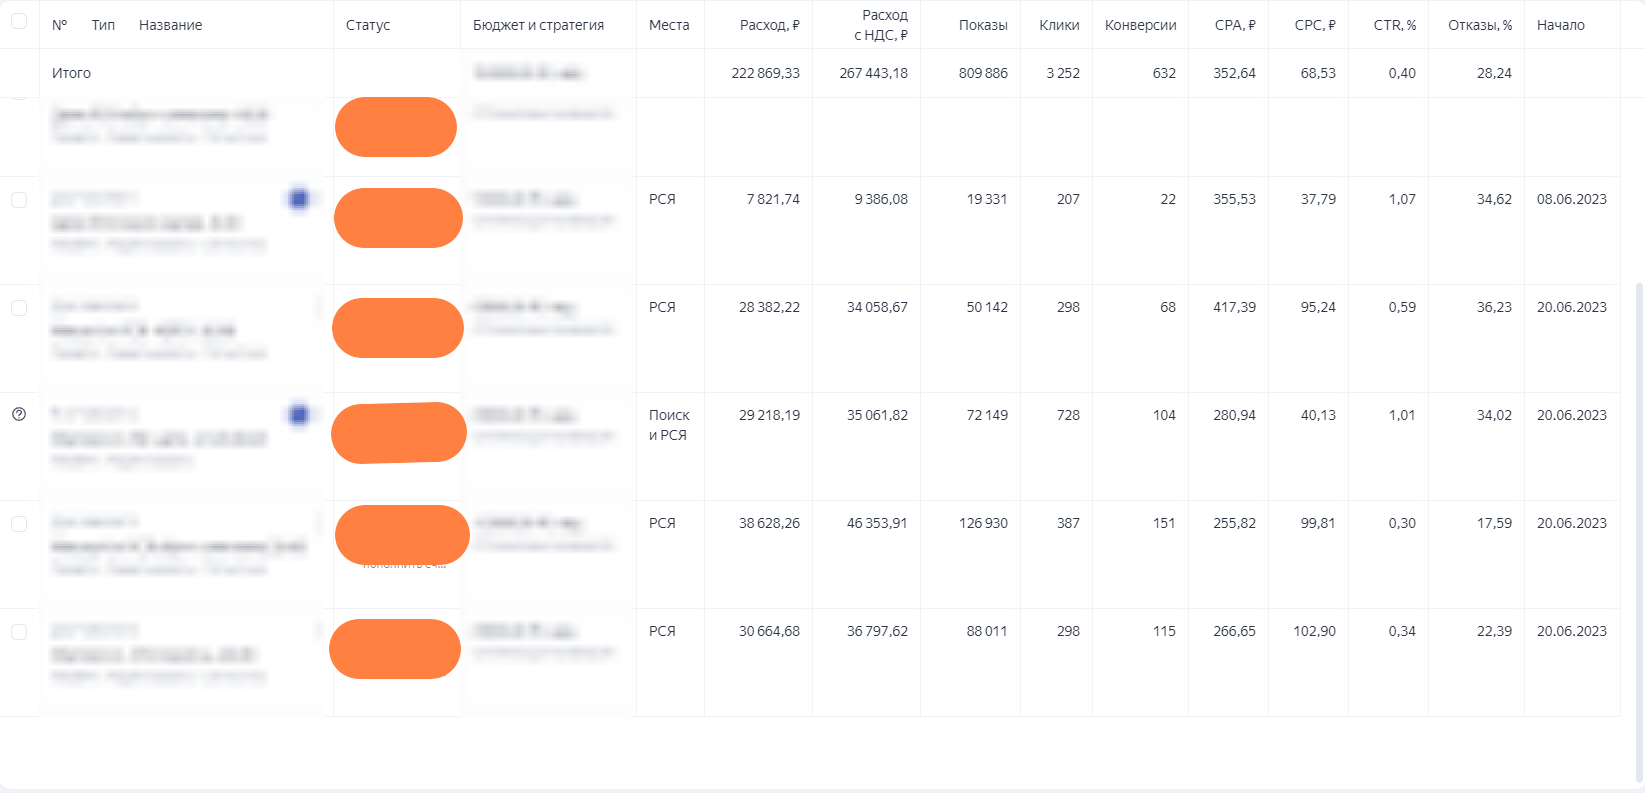Click conversions cell 104
Viewport: 1645px width, 793px height.
[1164, 415]
